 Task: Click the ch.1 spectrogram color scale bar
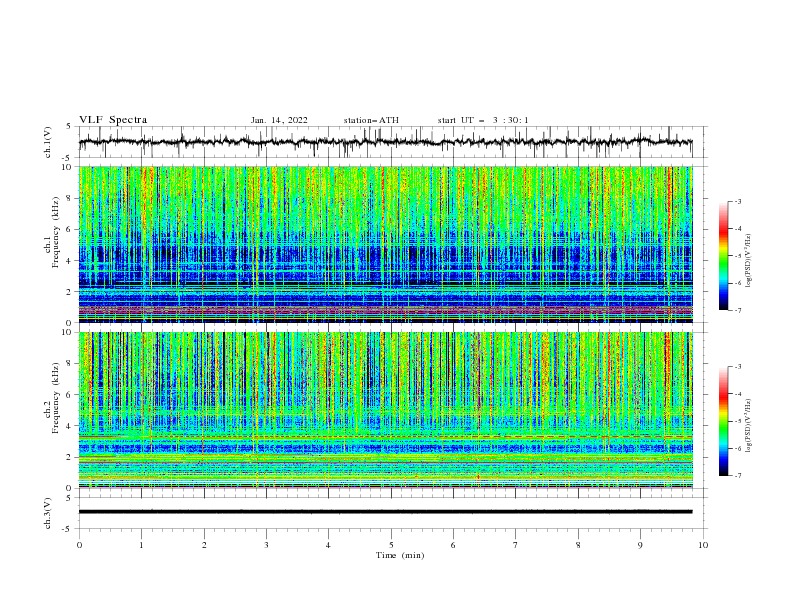coord(723,255)
